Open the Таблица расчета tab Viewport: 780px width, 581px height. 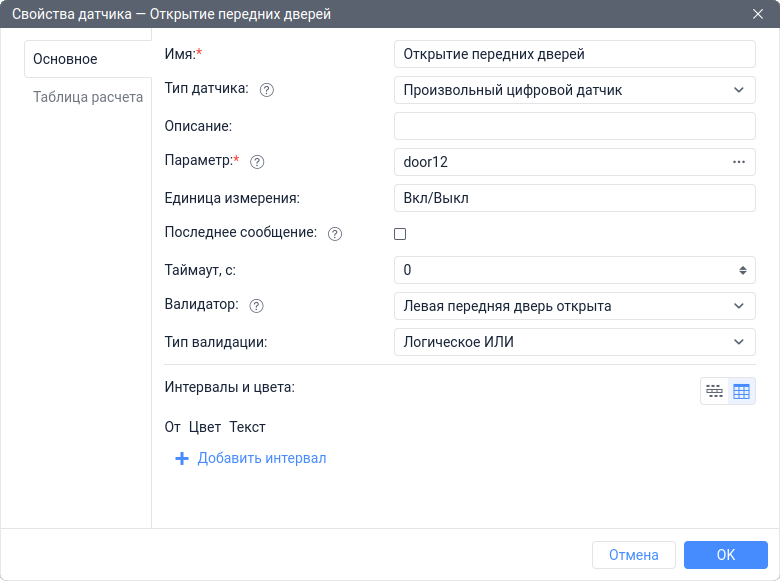point(88,98)
